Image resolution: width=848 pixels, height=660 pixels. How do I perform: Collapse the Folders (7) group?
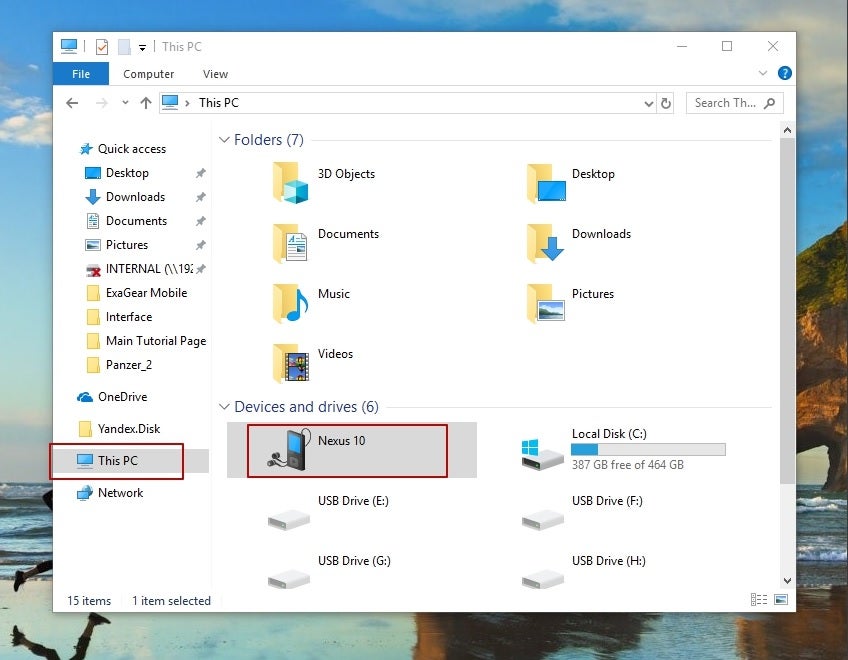coord(224,140)
